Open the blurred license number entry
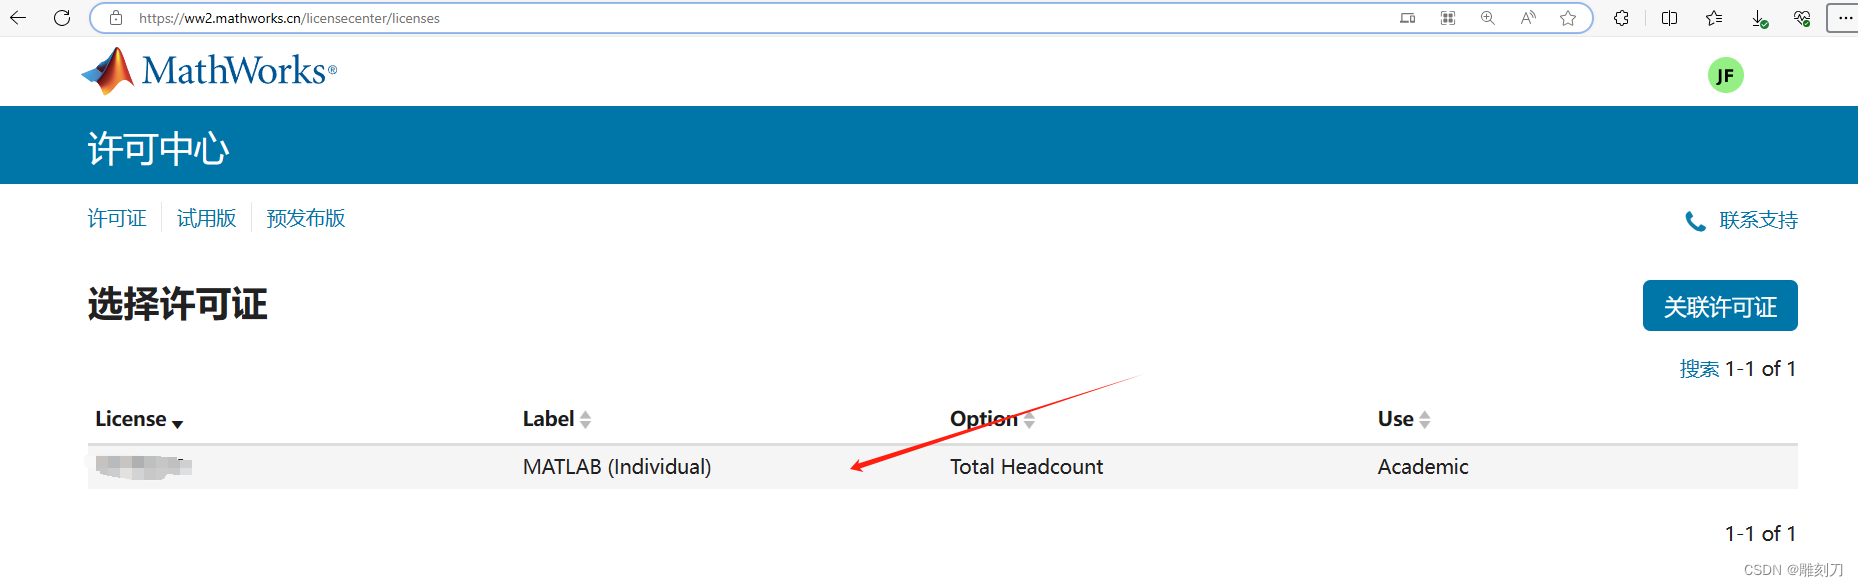The image size is (1858, 587). [144, 466]
